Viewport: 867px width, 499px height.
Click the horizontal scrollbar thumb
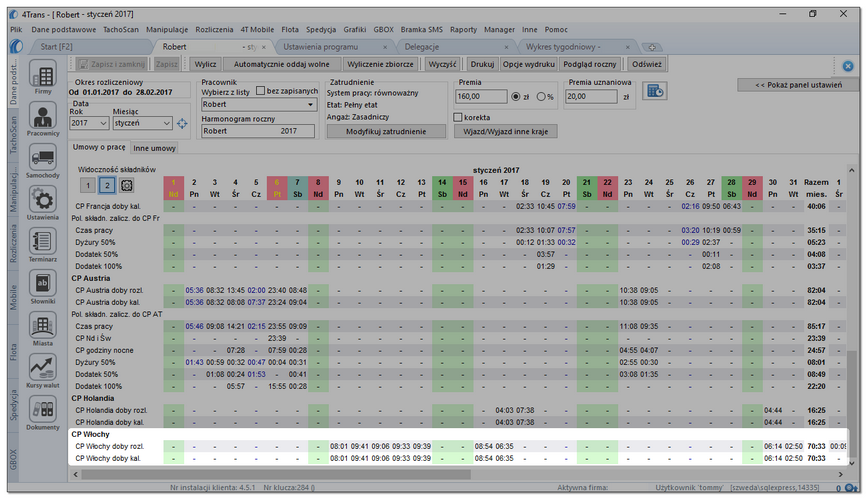pos(276,474)
